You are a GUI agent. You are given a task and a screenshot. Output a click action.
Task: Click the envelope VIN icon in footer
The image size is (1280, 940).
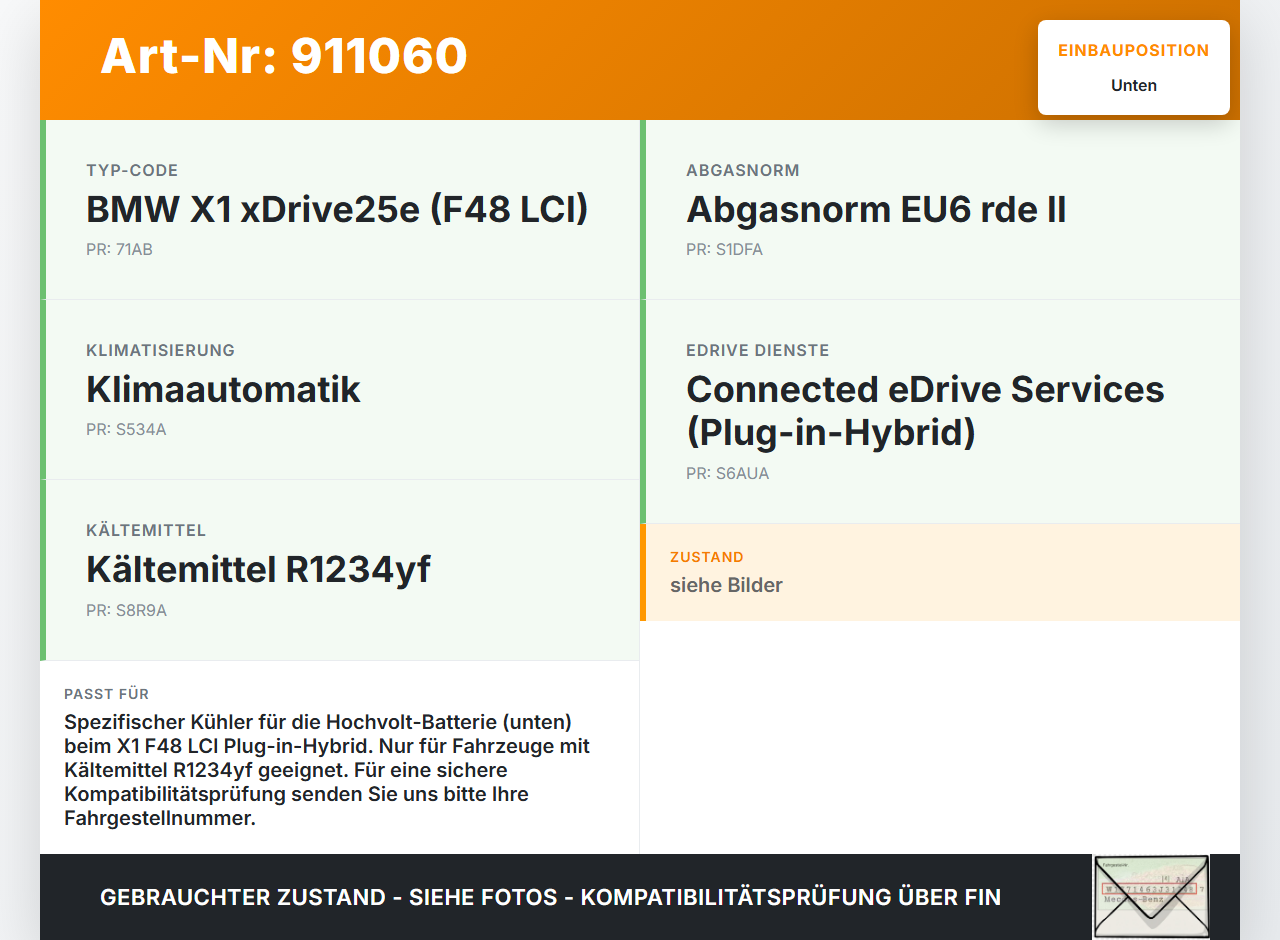click(x=1151, y=896)
